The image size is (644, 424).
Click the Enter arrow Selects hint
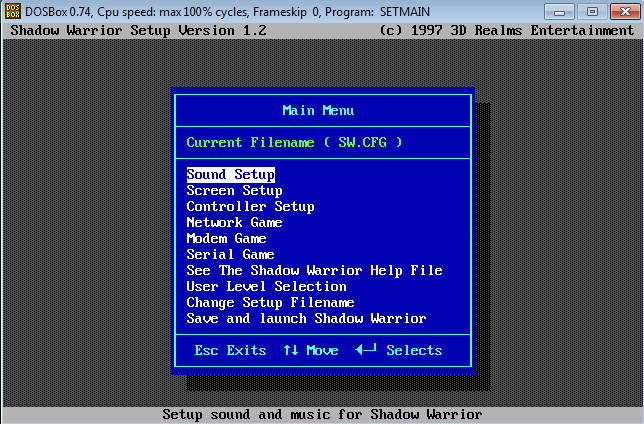(x=399, y=350)
